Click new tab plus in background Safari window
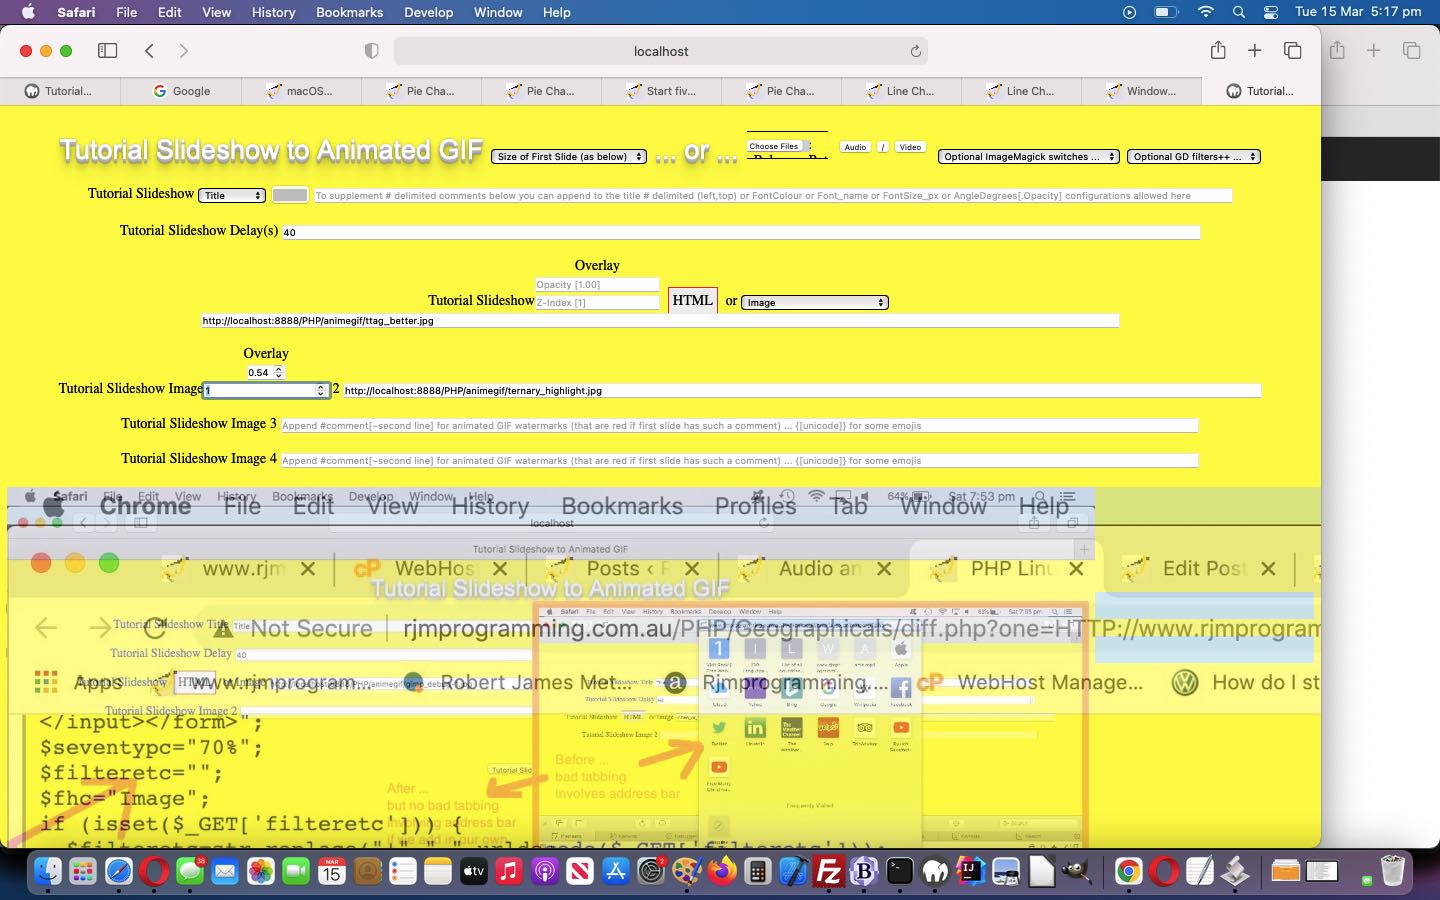 1374,50
